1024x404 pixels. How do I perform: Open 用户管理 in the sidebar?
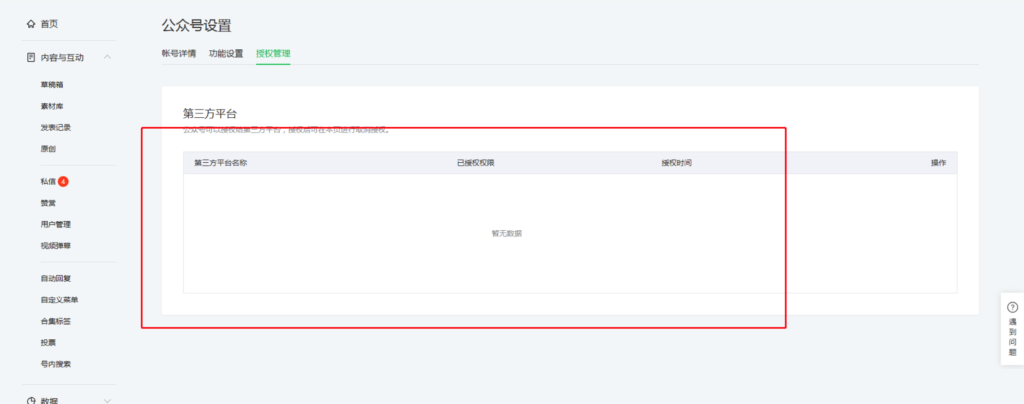[x=55, y=224]
